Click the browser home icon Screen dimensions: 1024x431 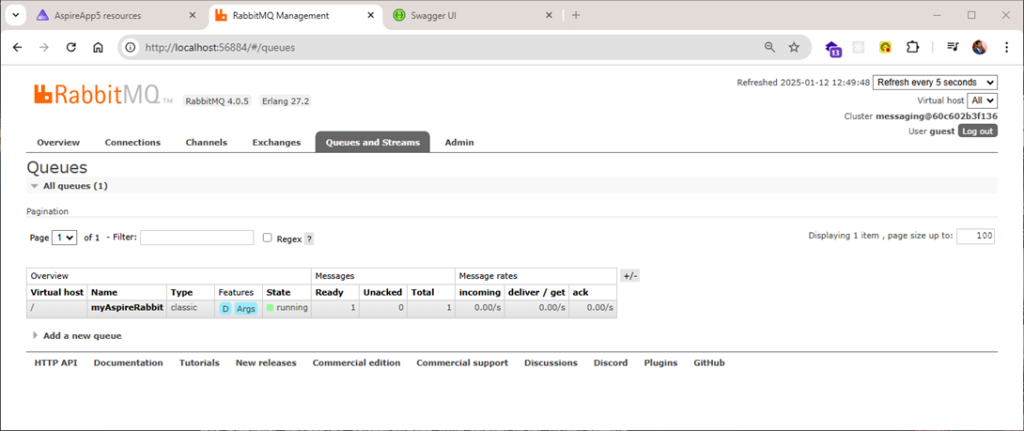point(98,47)
